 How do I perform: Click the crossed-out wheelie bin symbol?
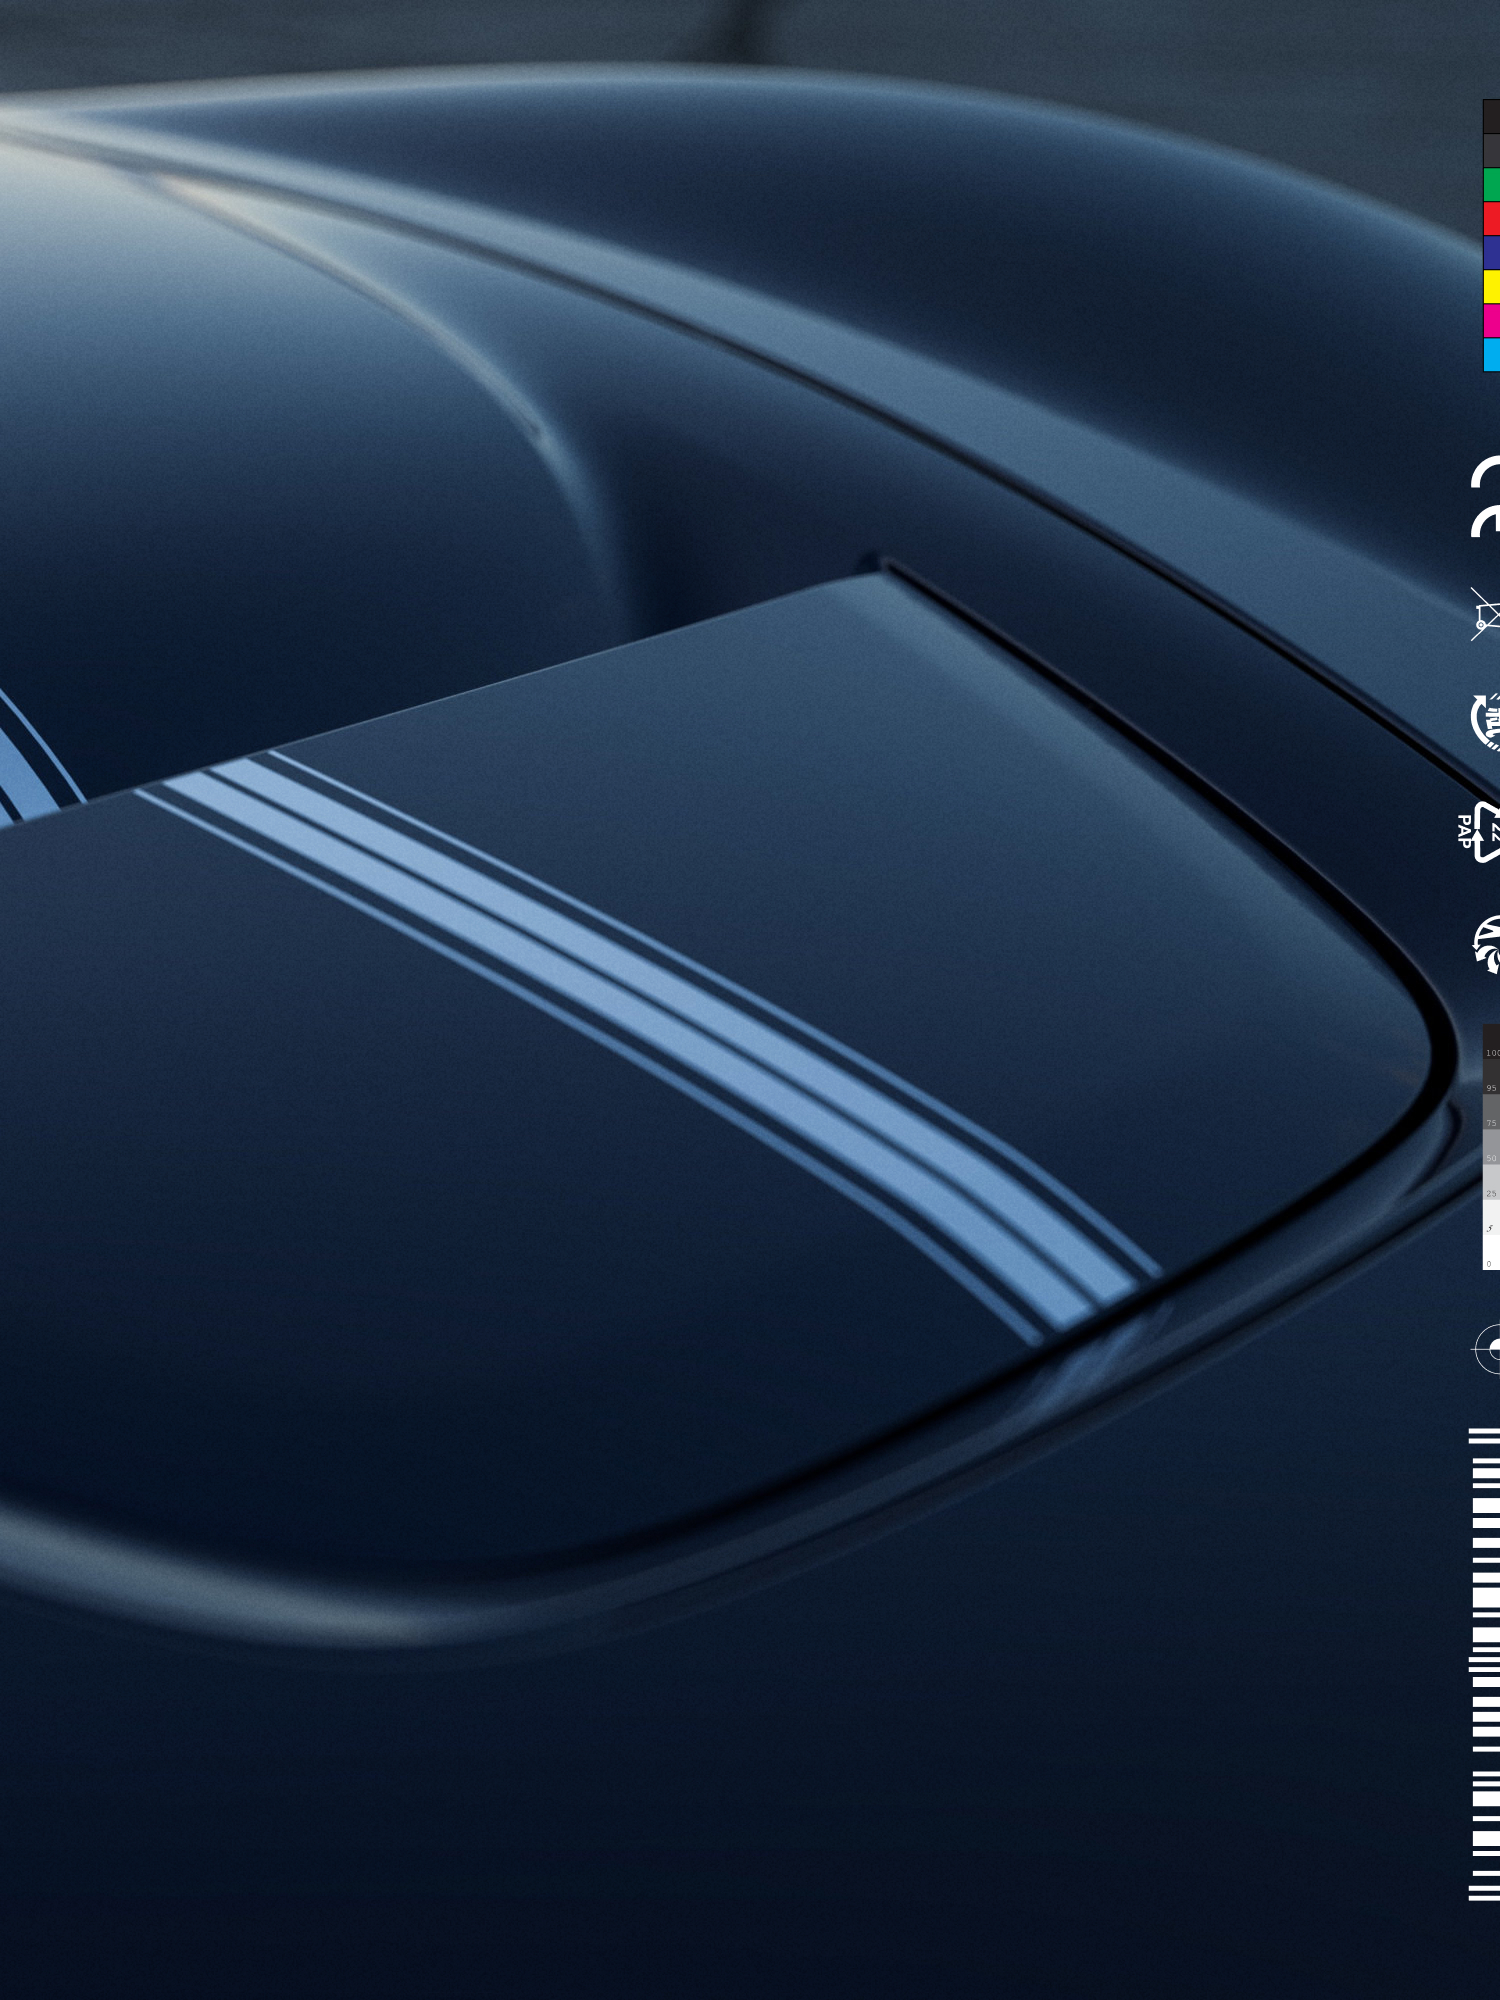click(x=1486, y=614)
